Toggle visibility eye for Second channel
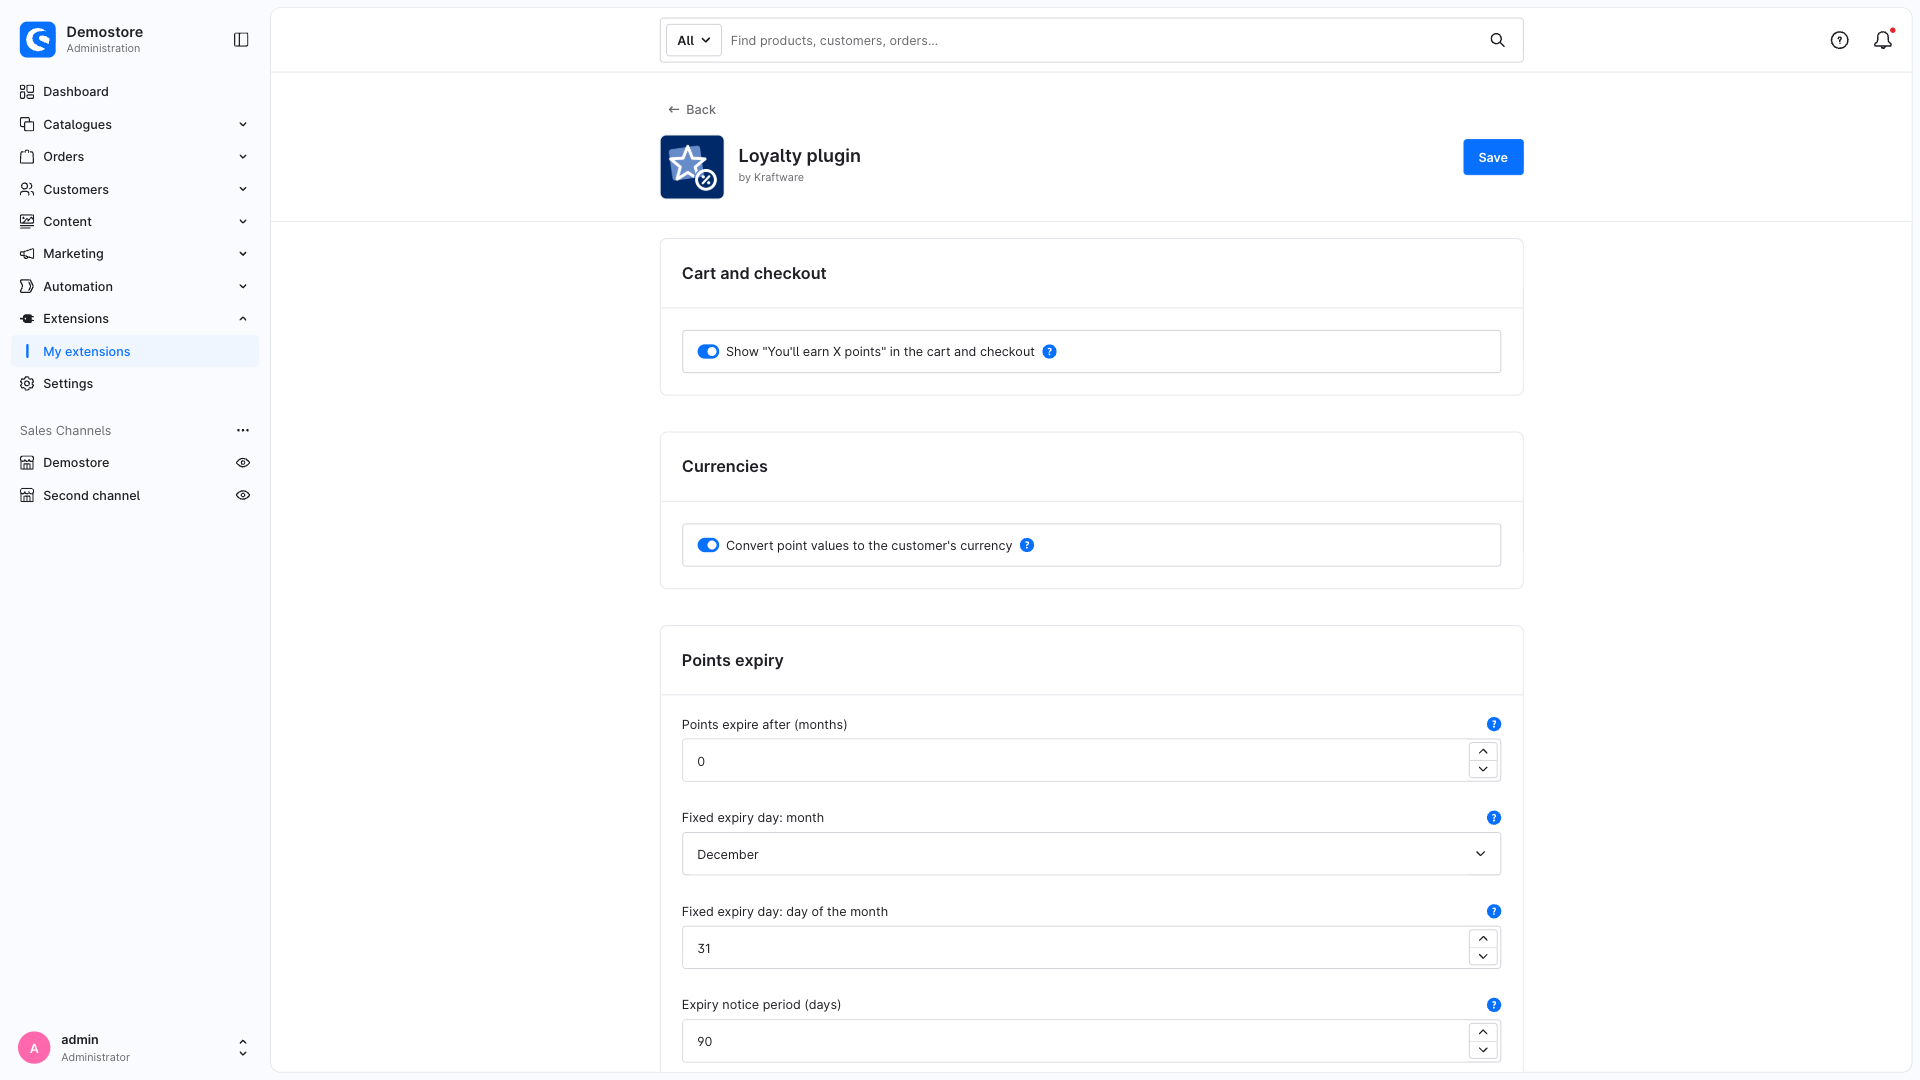Image resolution: width=1920 pixels, height=1080 pixels. pos(243,495)
